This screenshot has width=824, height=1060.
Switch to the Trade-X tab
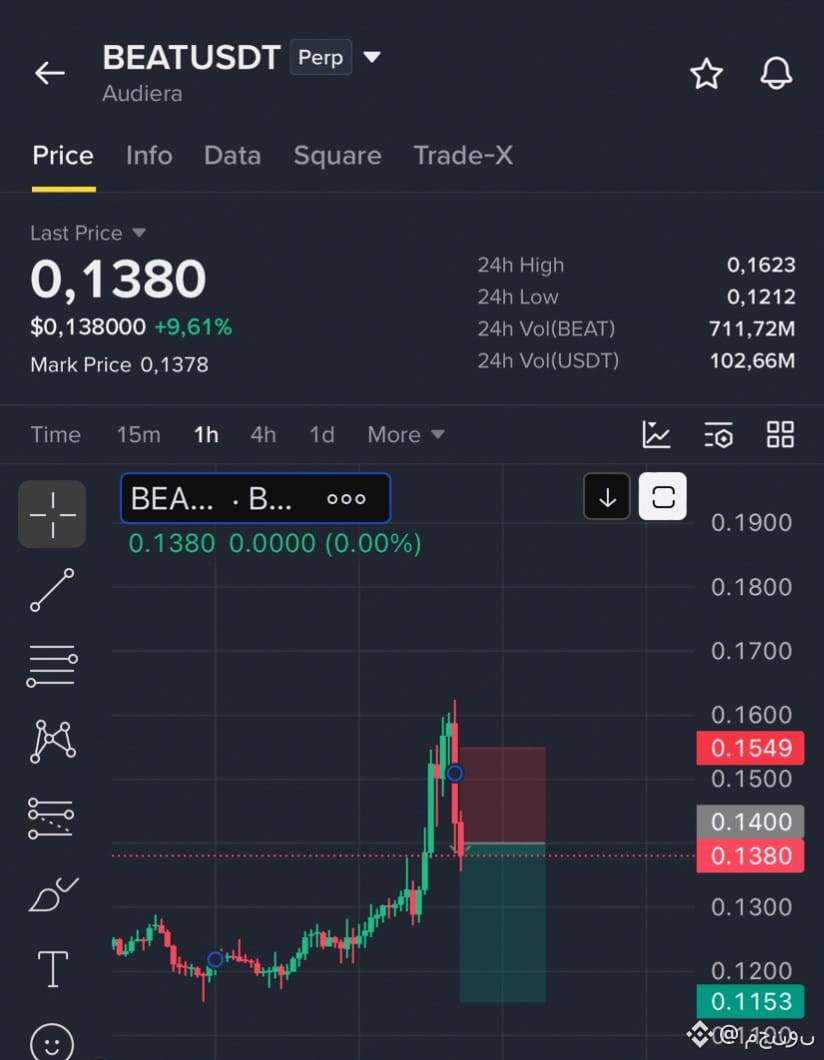point(463,155)
